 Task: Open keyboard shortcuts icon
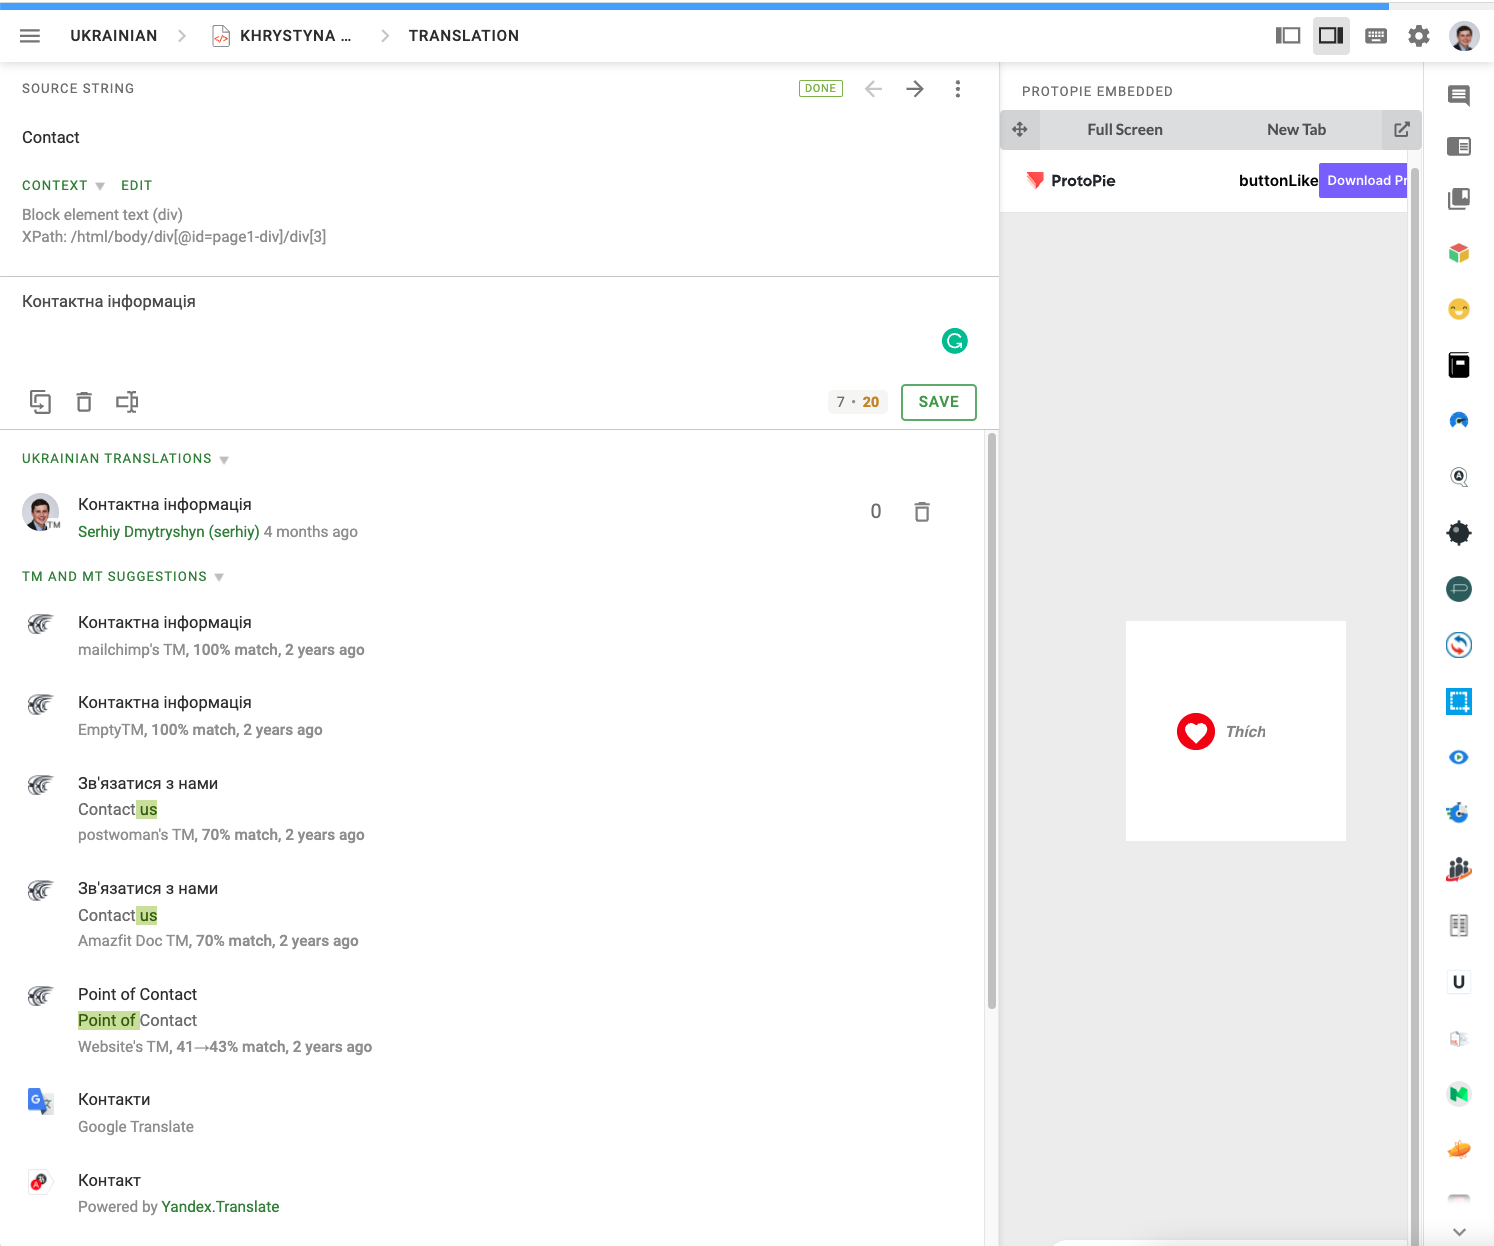1376,36
